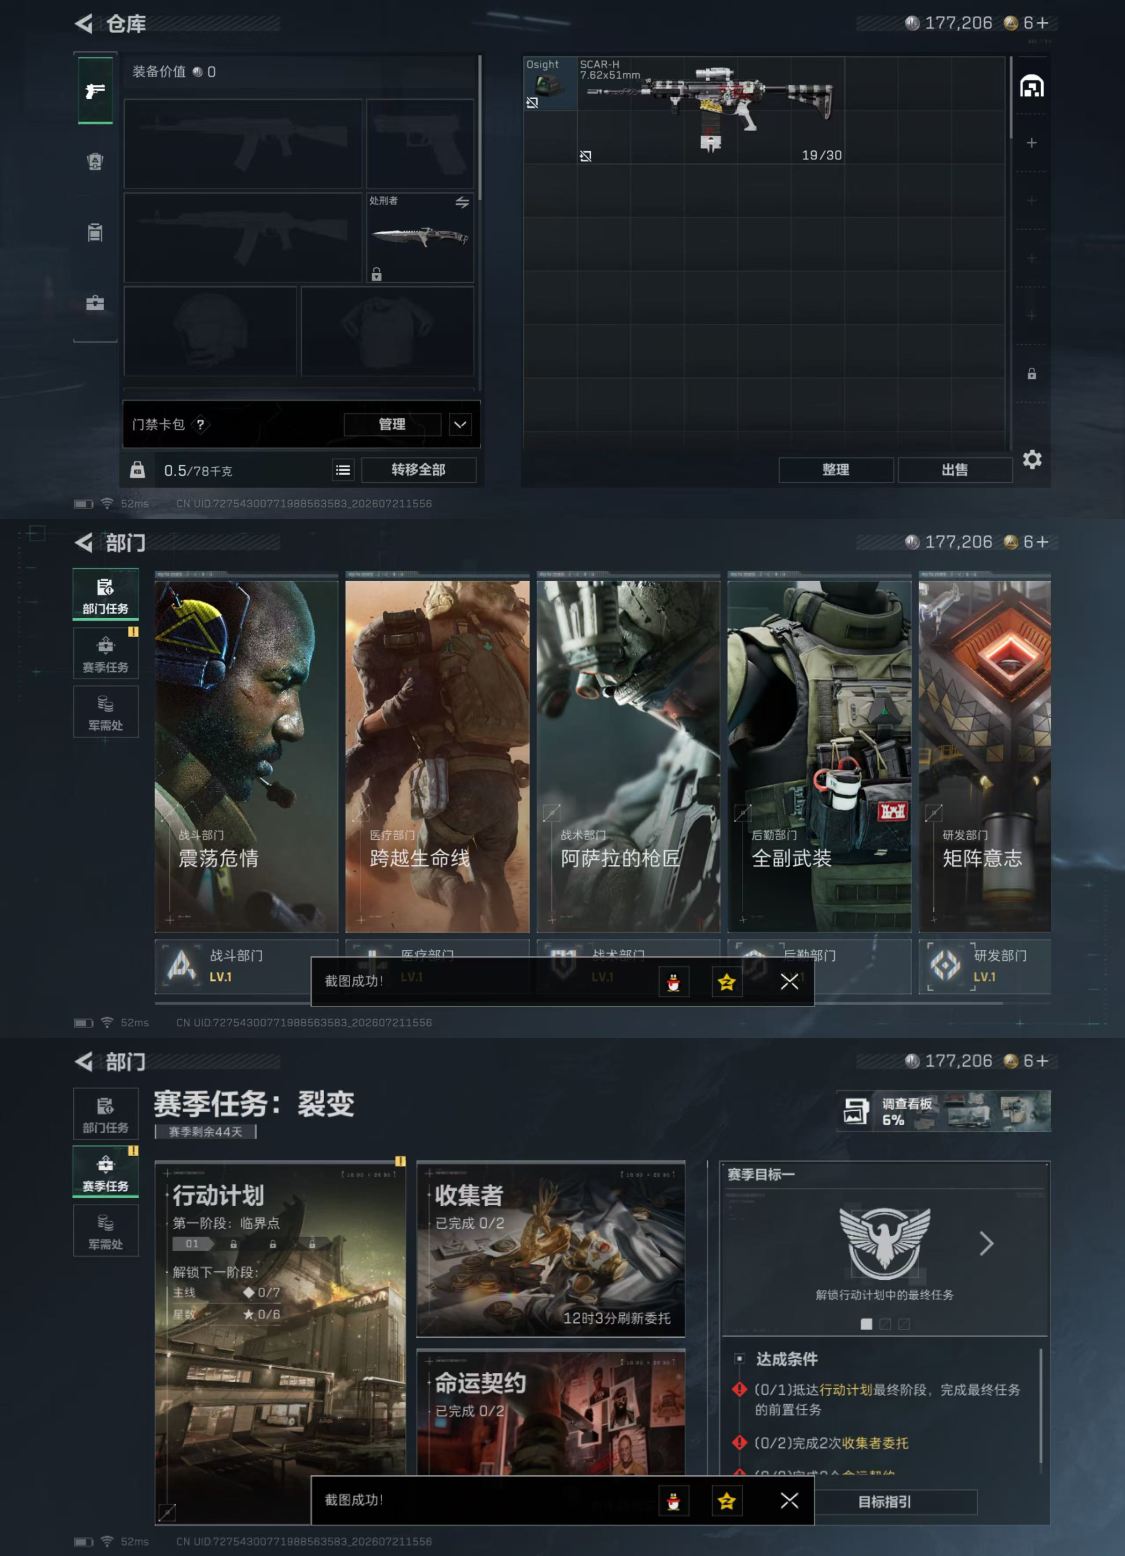The image size is (1125, 1556).
Task: Open the 调查看板 investigation board
Action: [944, 1111]
